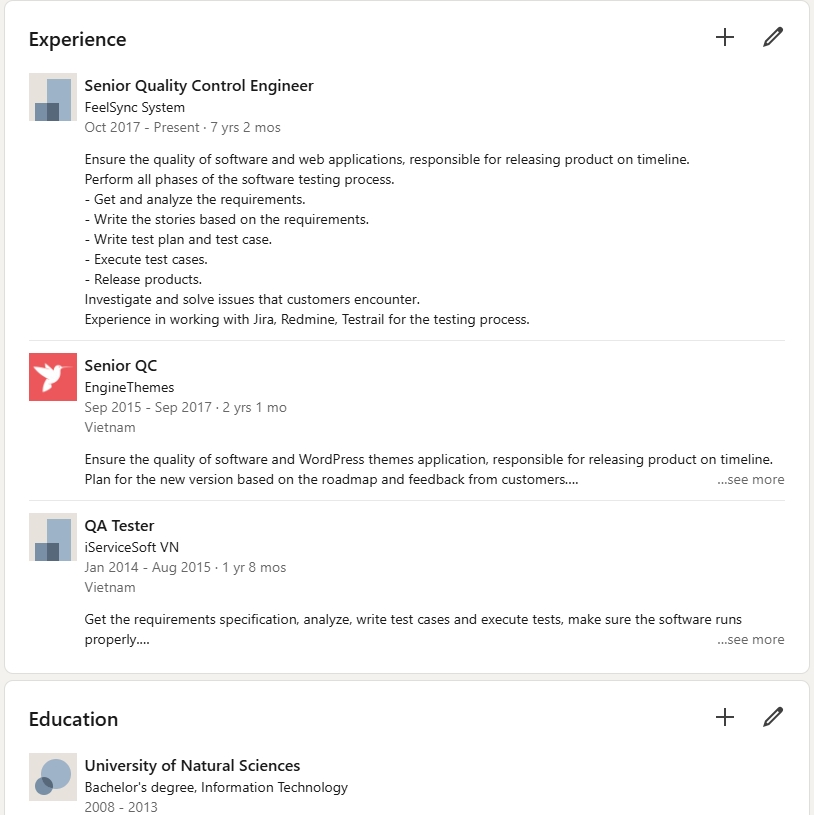Select the FeelSync System company name
Image resolution: width=814 pixels, height=815 pixels.
(x=135, y=107)
